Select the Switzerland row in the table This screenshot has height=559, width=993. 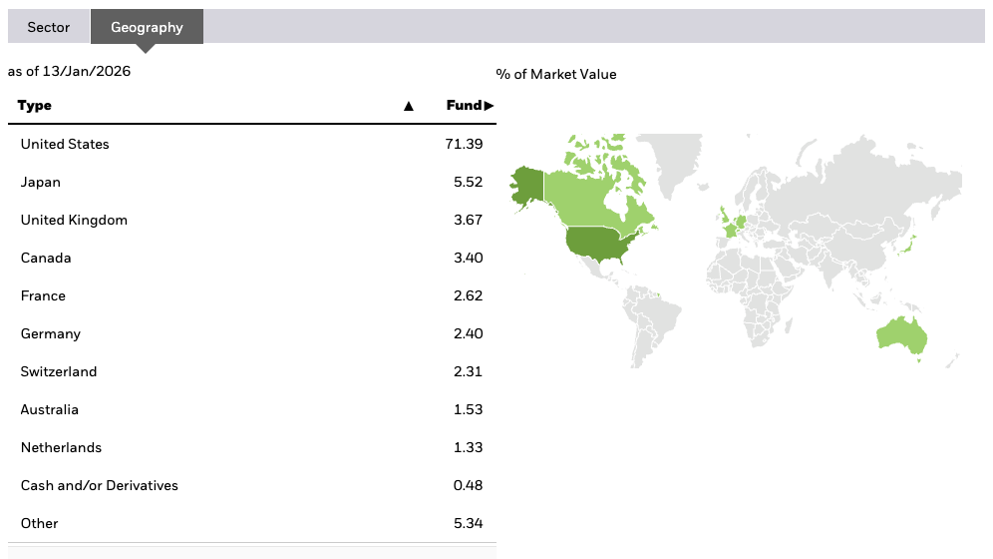(59, 372)
